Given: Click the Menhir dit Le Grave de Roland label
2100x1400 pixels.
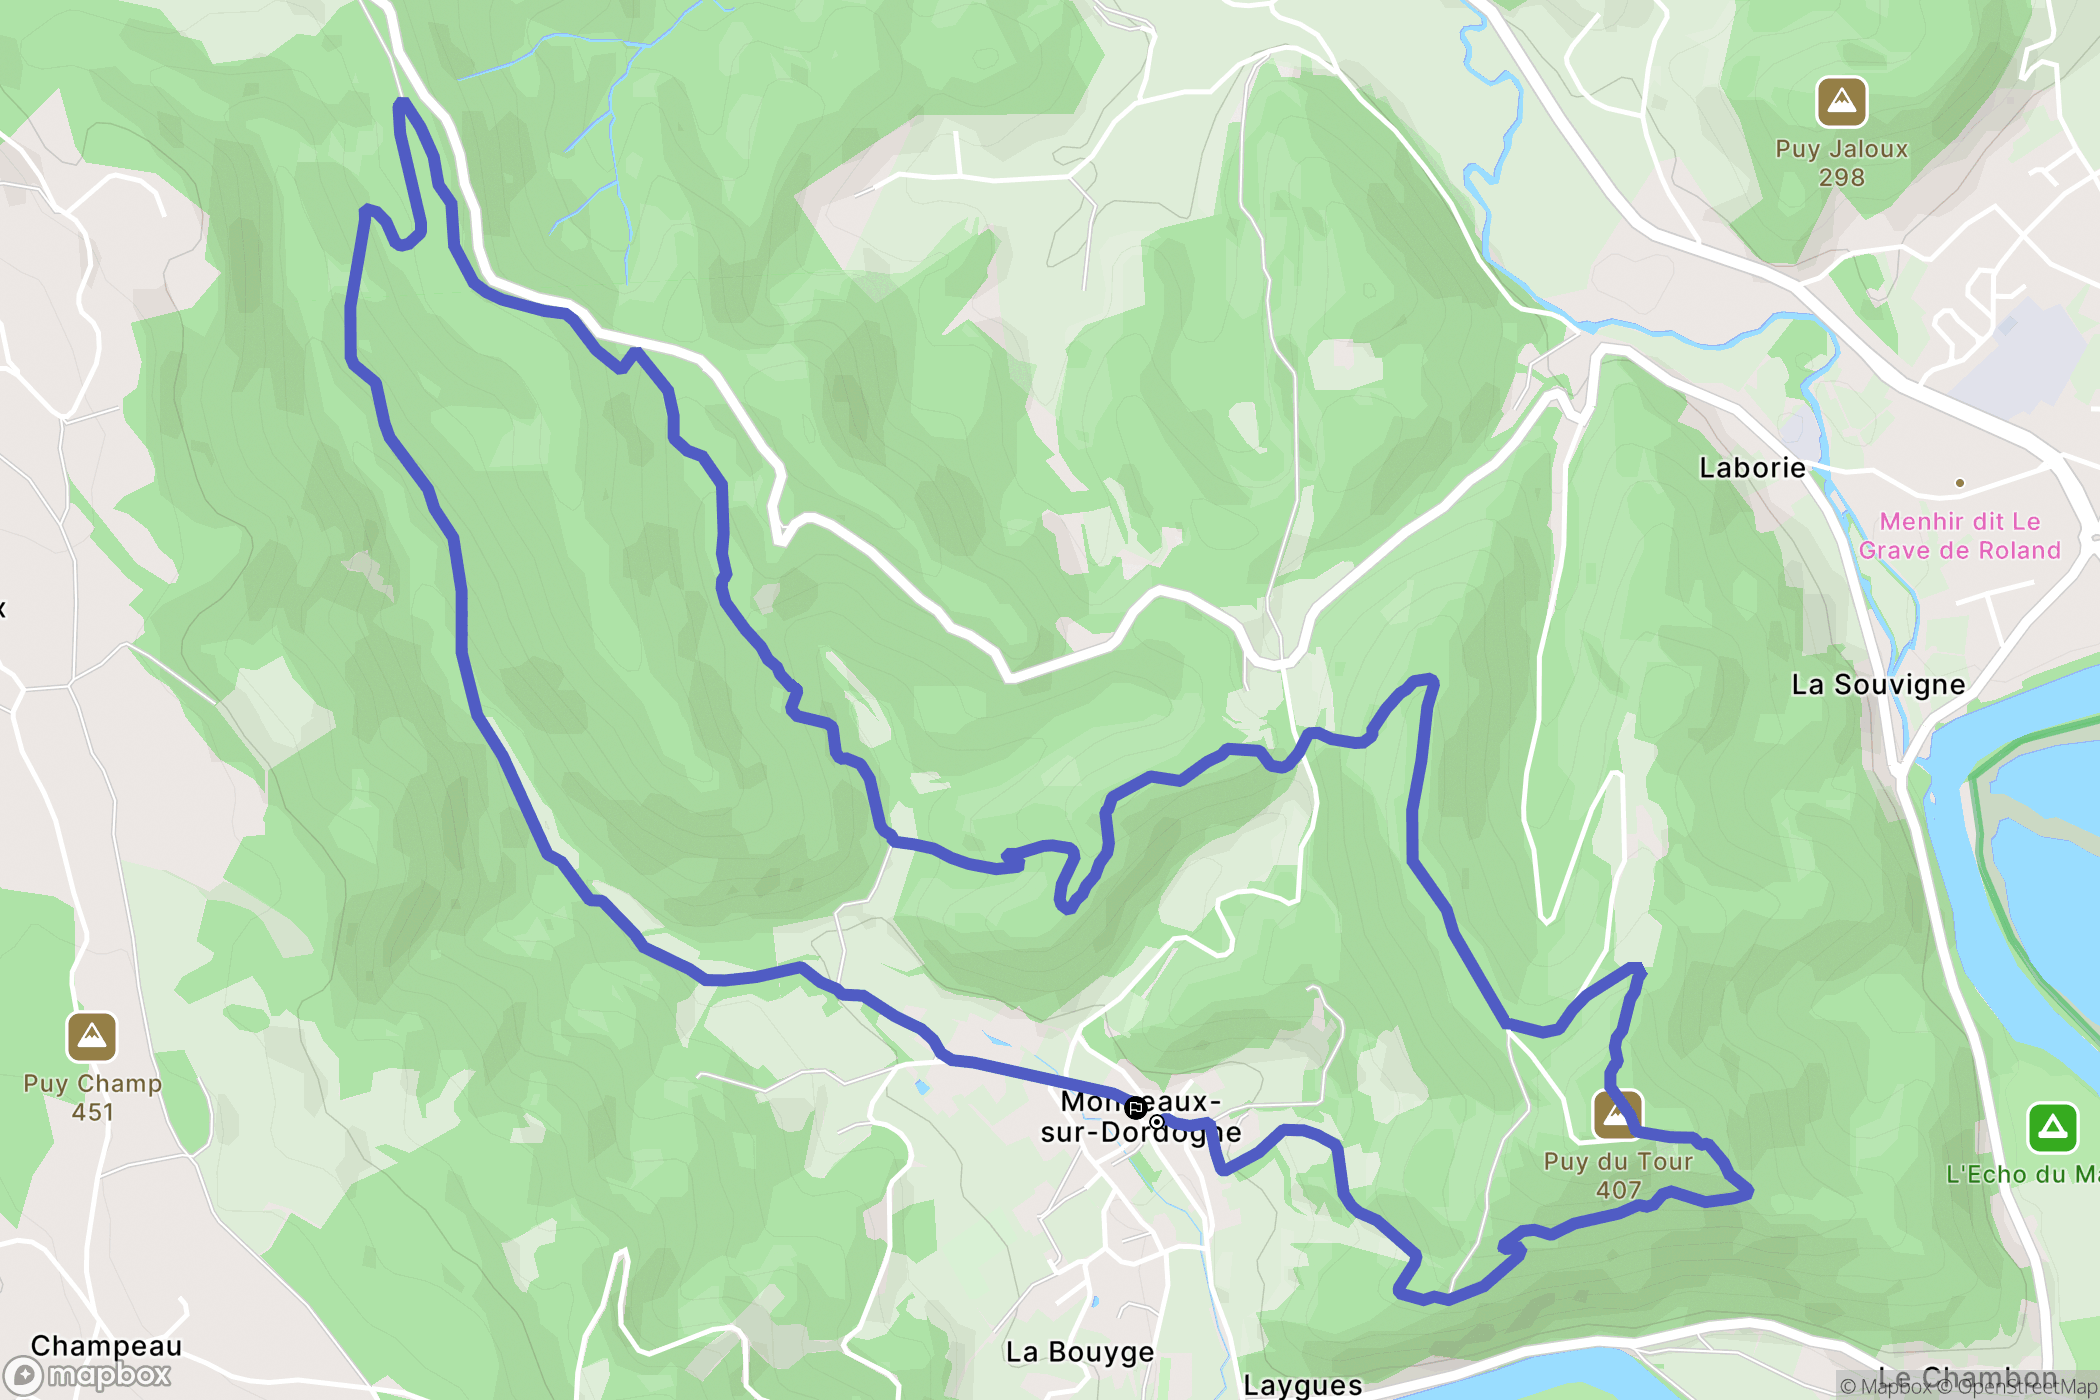Looking at the screenshot, I should pyautogui.click(x=1959, y=536).
